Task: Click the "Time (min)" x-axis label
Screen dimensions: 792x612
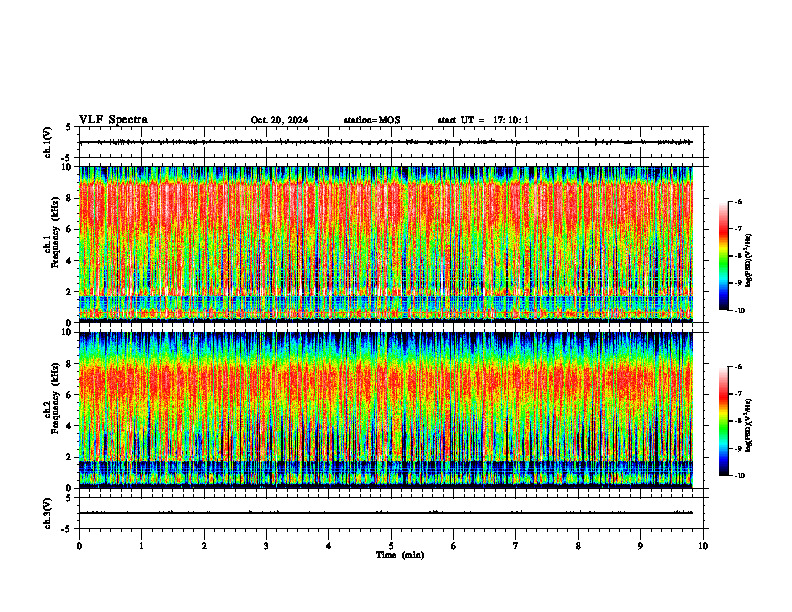Action: click(400, 555)
